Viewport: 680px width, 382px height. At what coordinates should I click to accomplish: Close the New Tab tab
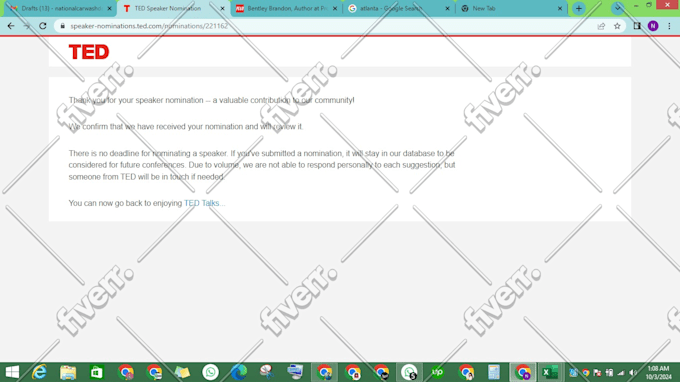point(560,8)
